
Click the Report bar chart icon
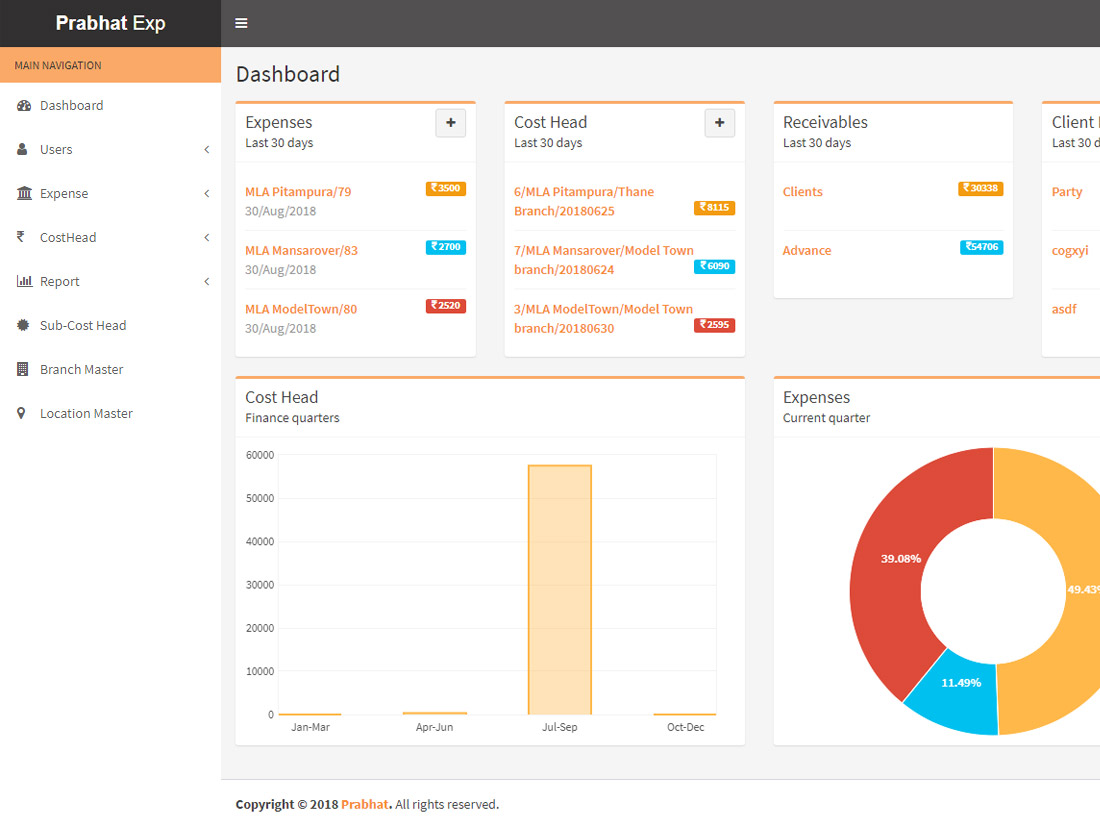[24, 282]
